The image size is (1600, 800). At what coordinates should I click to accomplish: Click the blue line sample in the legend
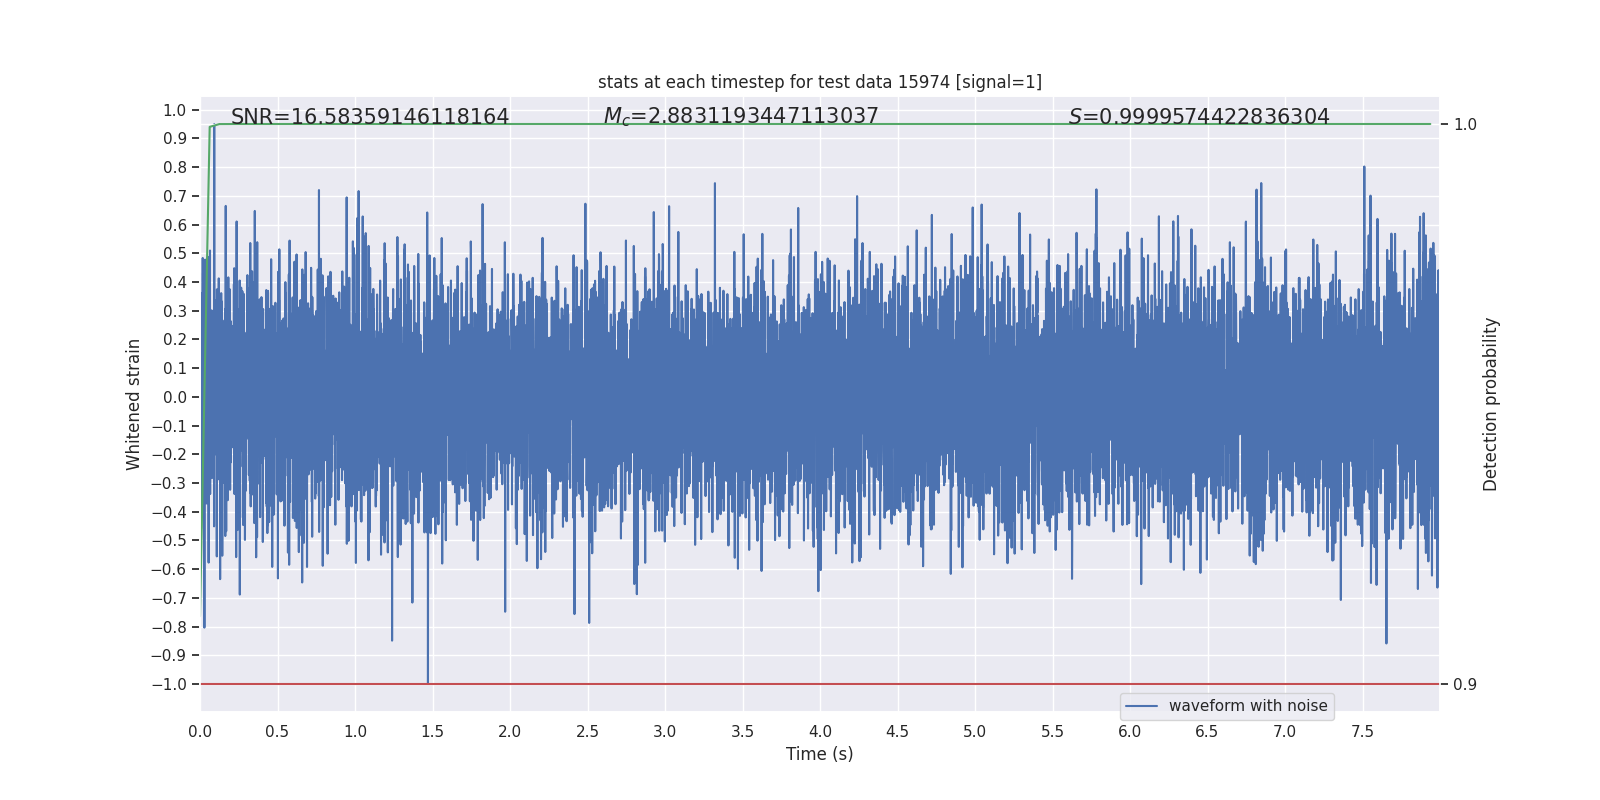(1142, 706)
